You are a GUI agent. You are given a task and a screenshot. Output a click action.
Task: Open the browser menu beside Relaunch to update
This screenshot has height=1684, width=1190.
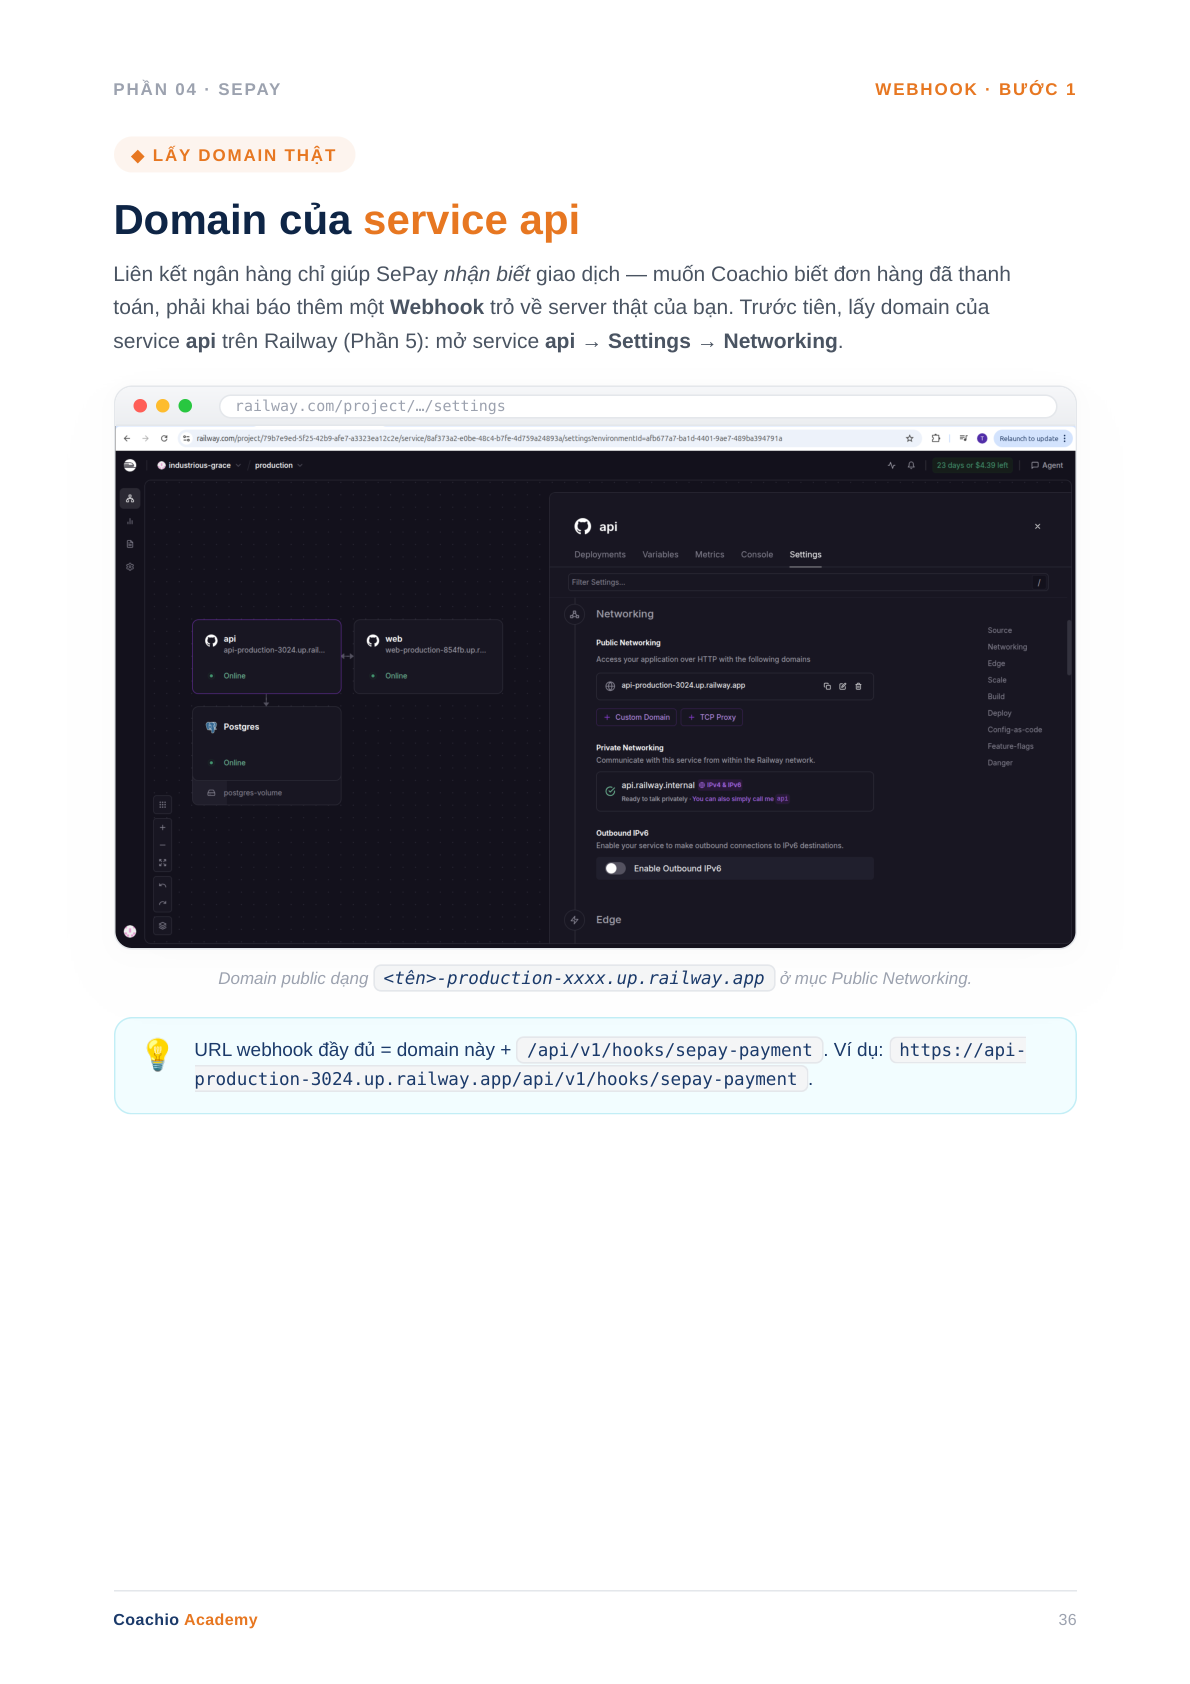(1065, 438)
